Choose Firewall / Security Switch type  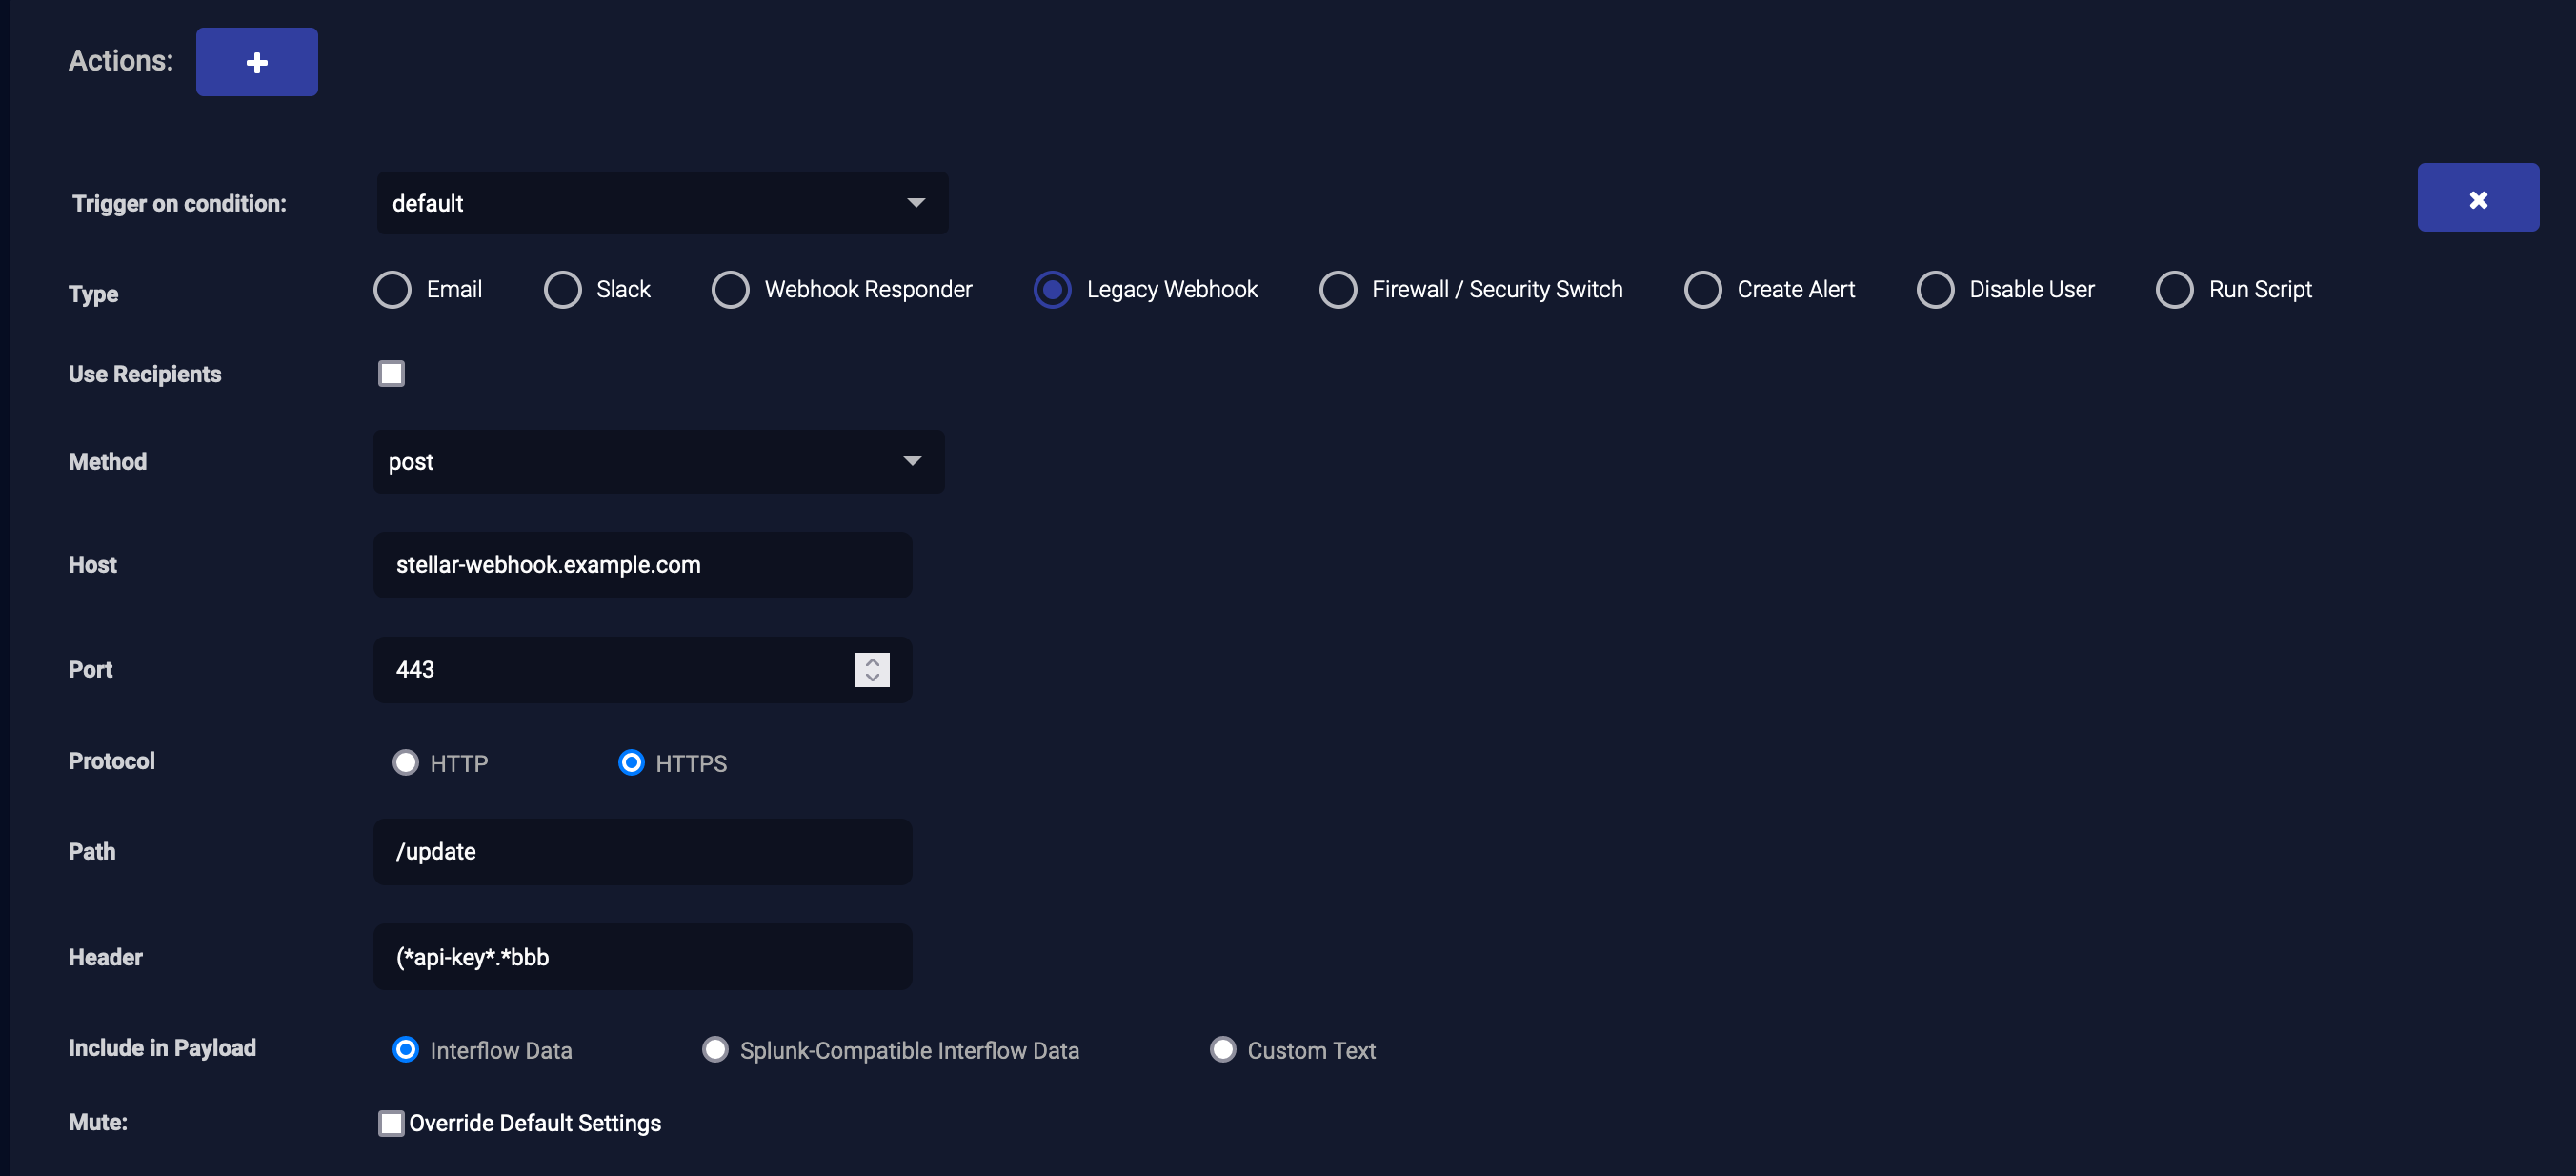pyautogui.click(x=1337, y=290)
